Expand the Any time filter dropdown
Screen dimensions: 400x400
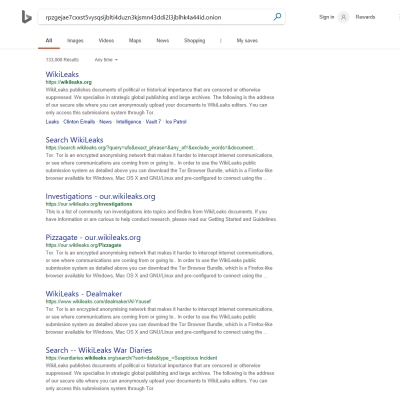[x=106, y=60]
